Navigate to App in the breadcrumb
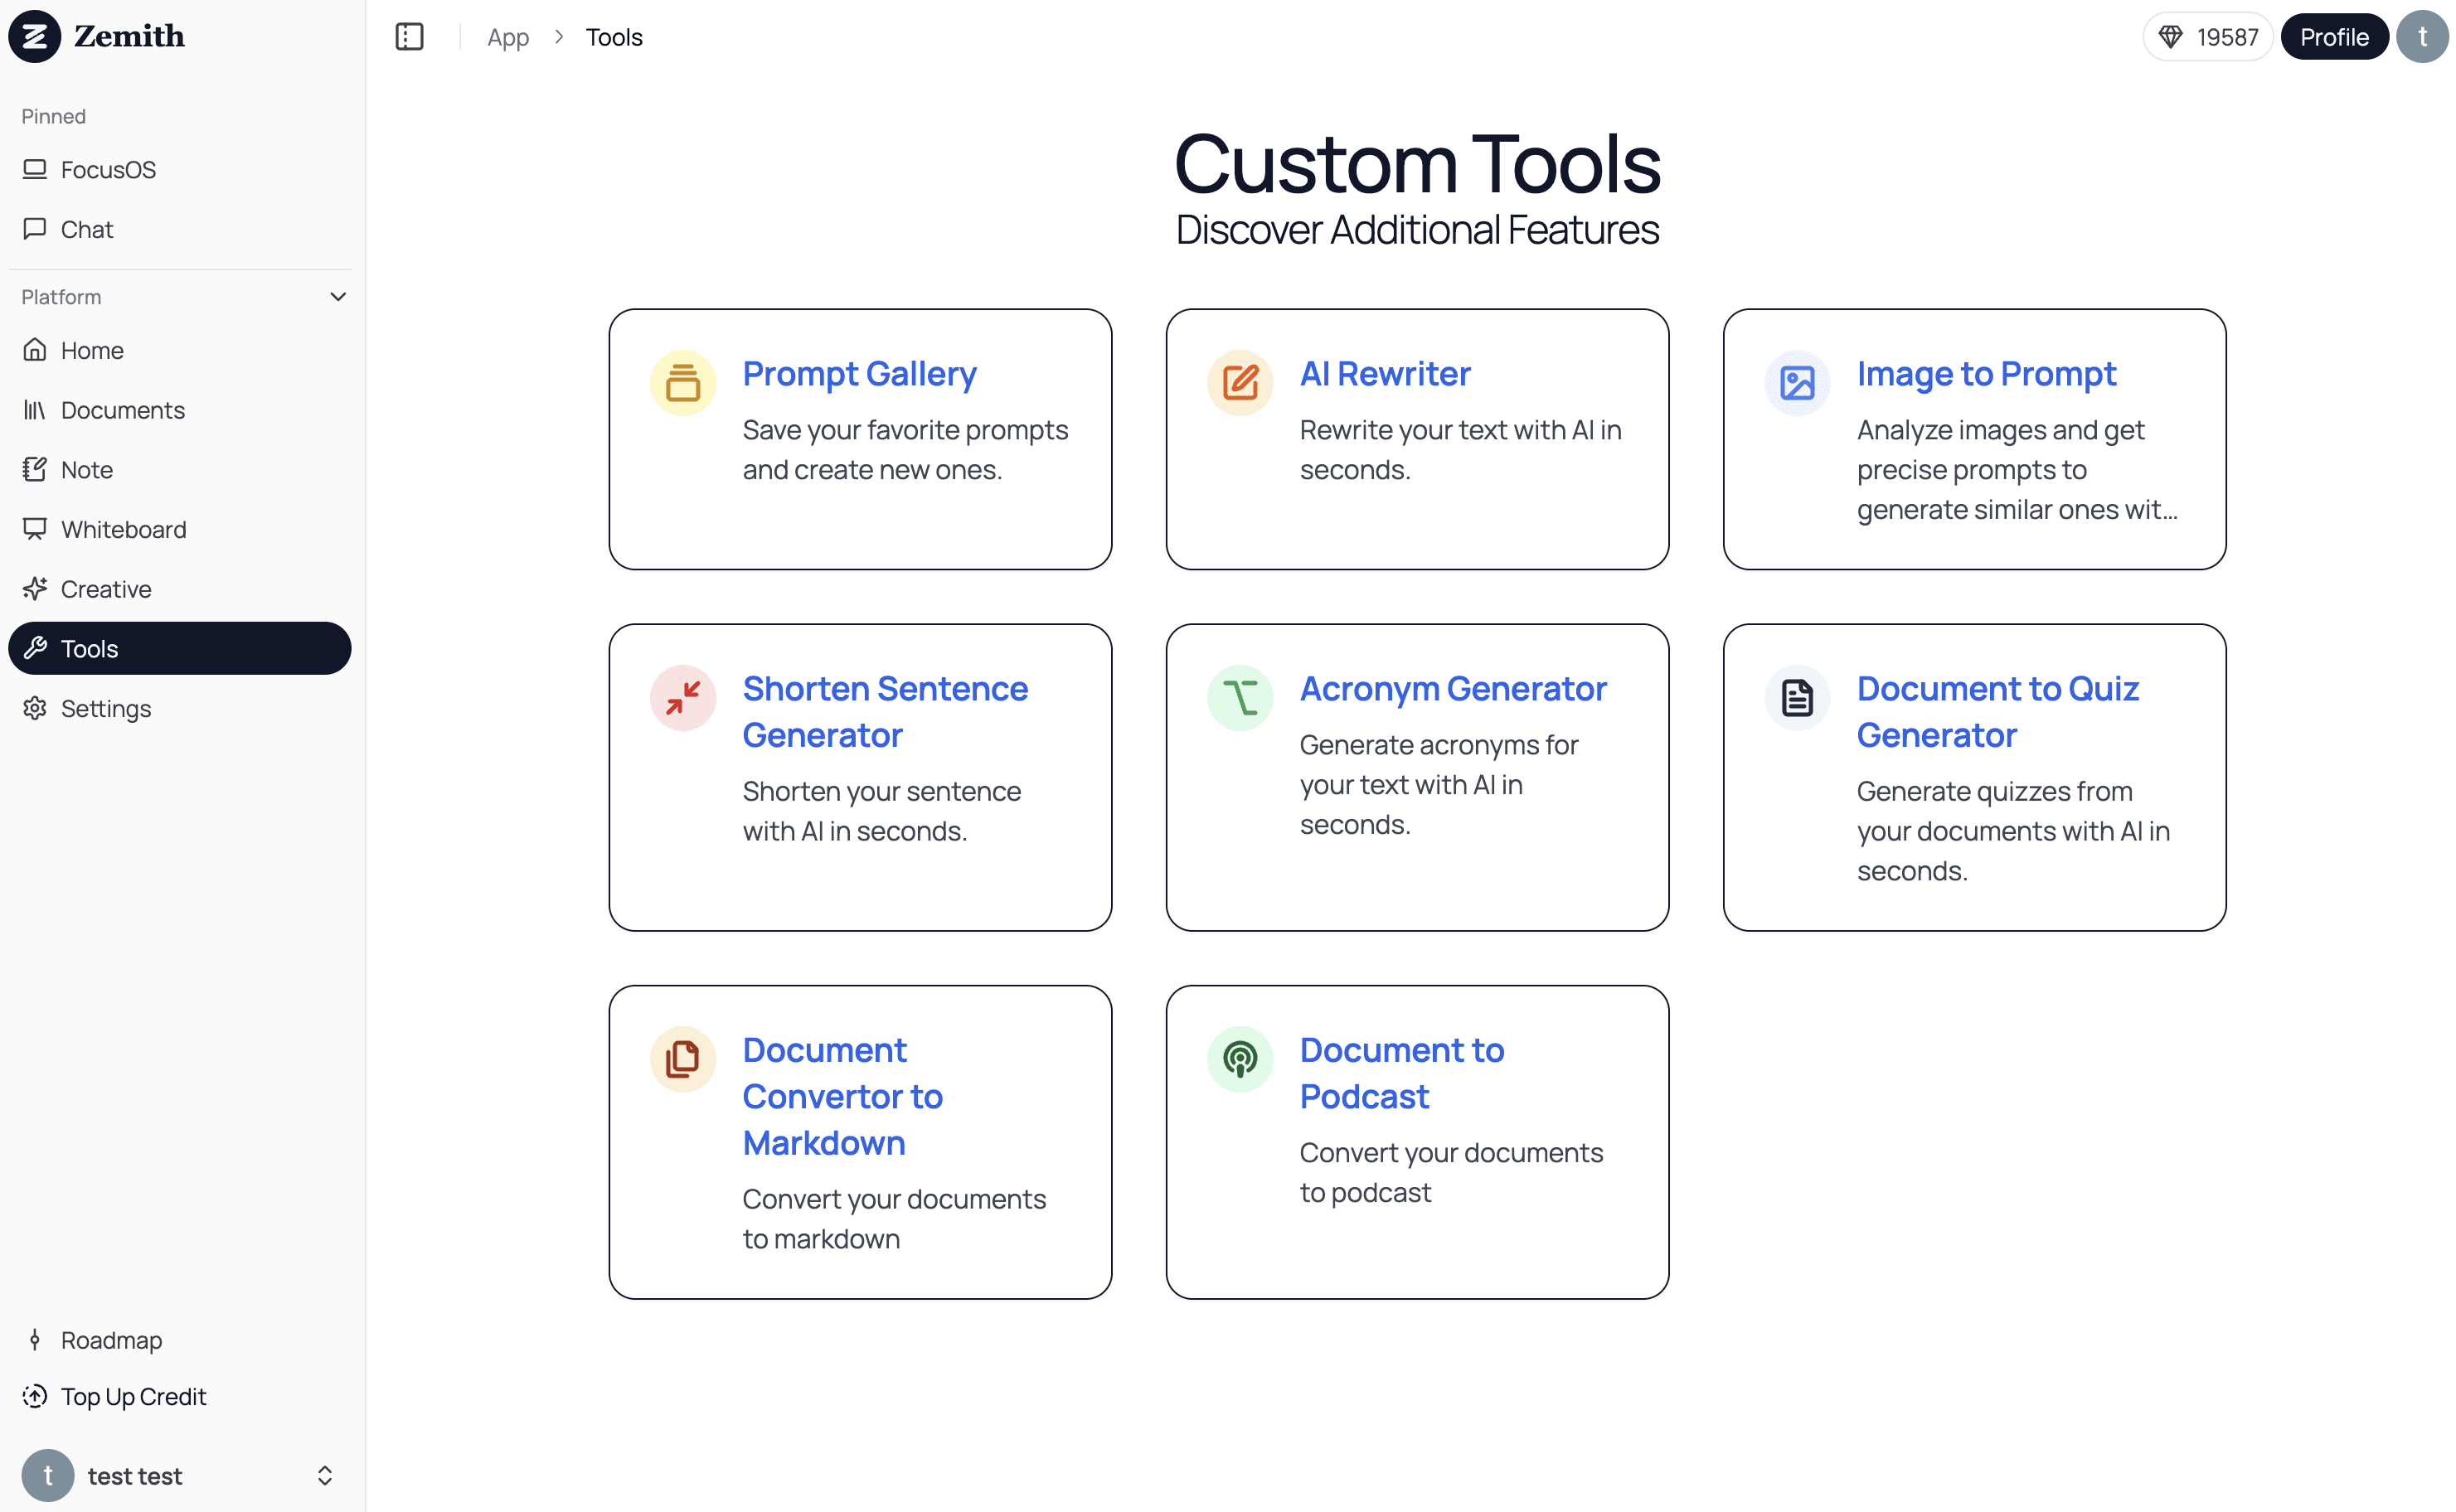 [507, 37]
